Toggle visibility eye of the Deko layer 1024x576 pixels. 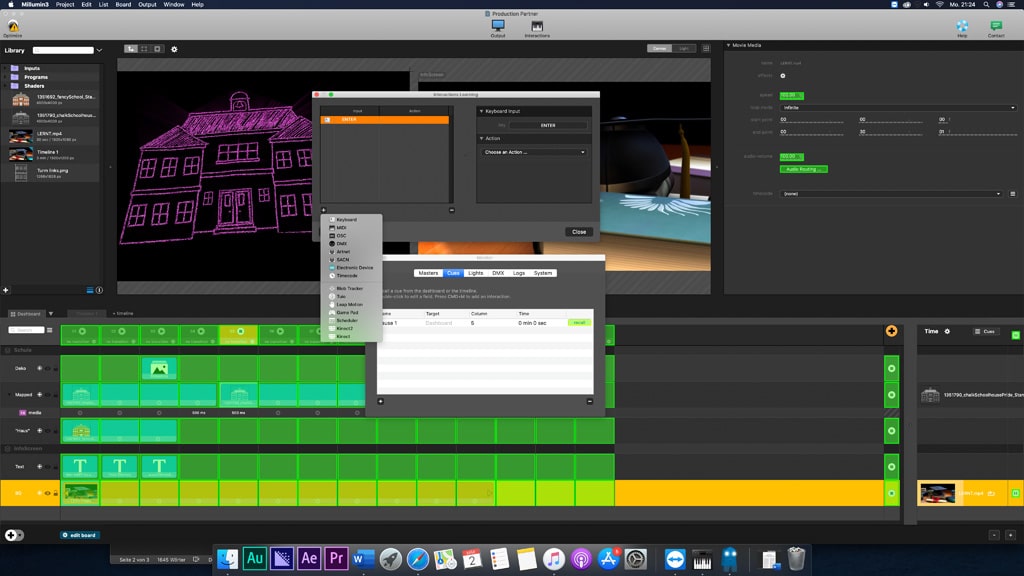47,368
